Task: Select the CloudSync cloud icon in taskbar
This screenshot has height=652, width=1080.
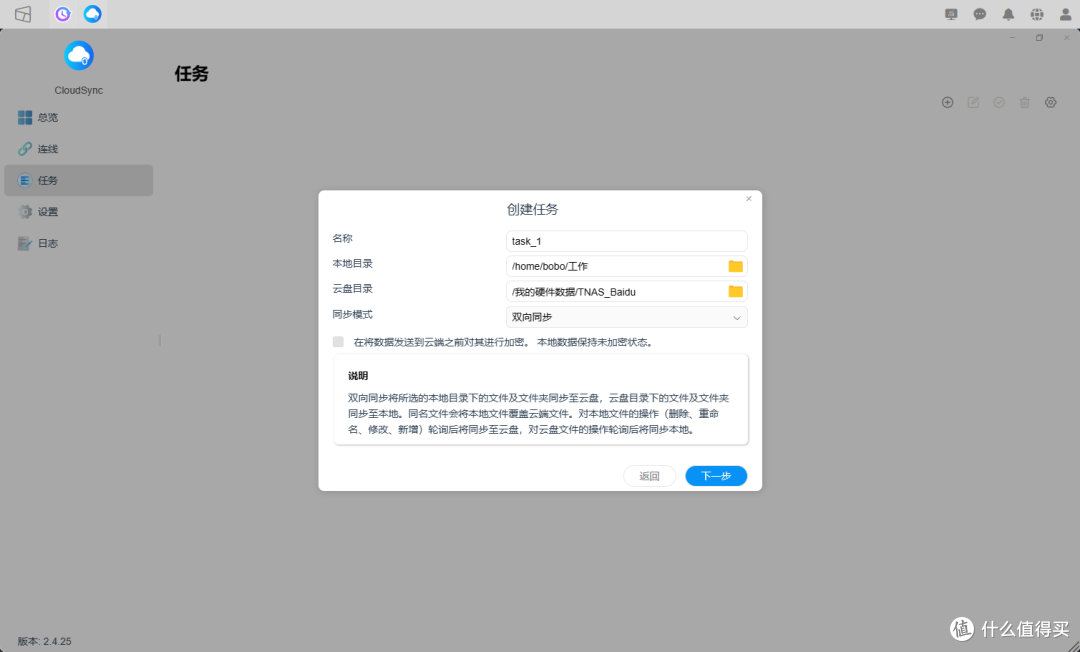Action: click(x=92, y=14)
